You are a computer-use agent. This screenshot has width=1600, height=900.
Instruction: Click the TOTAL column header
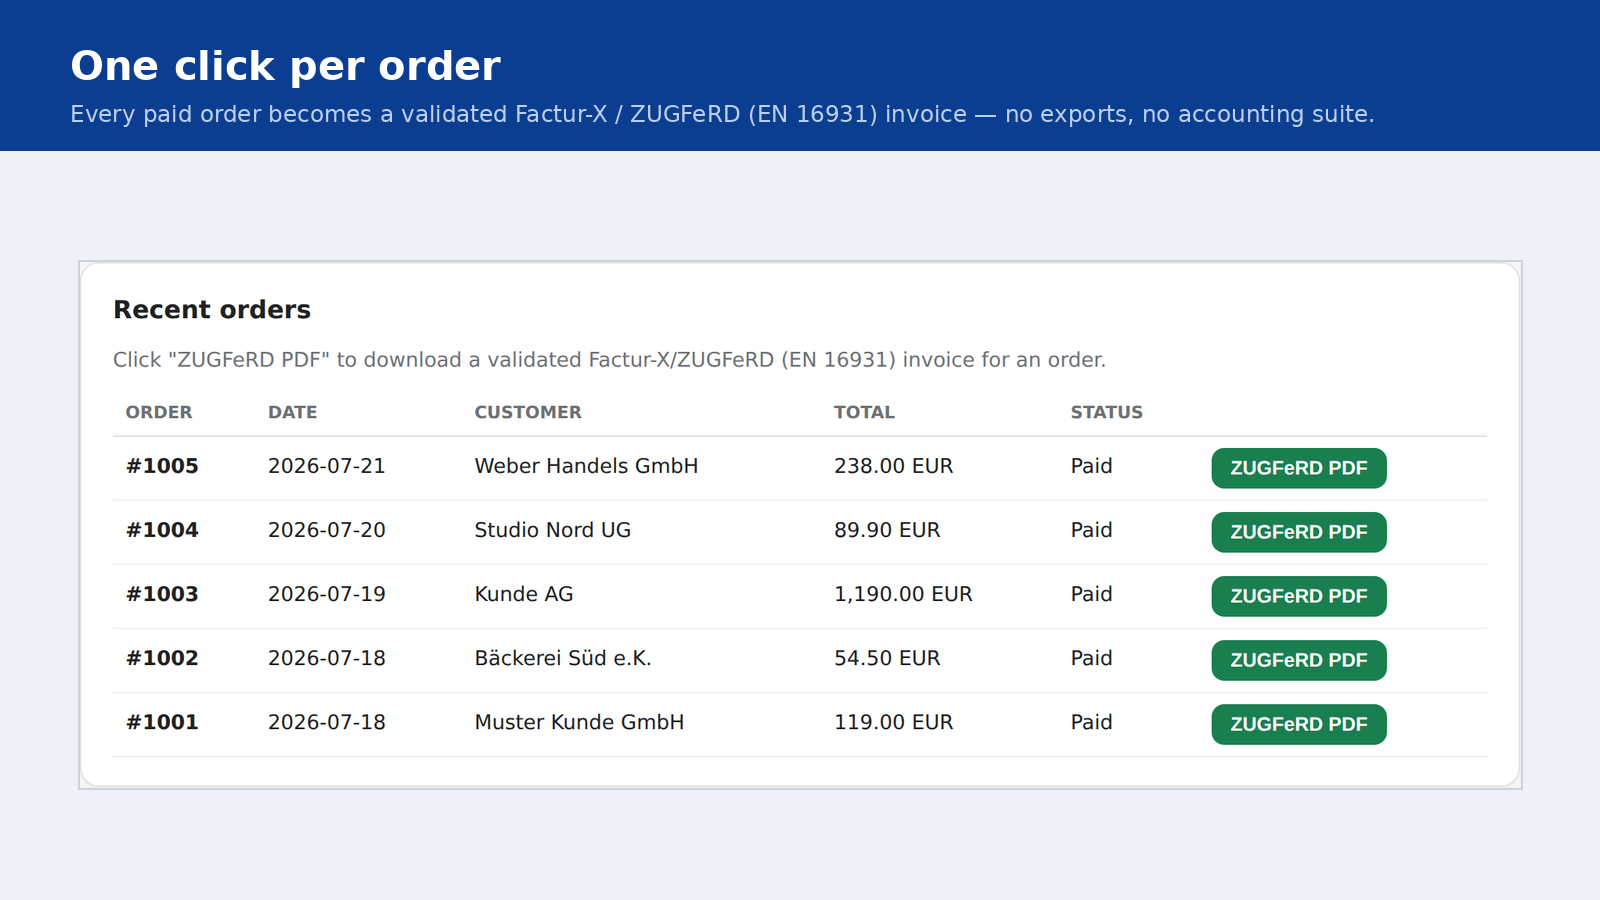pos(864,412)
